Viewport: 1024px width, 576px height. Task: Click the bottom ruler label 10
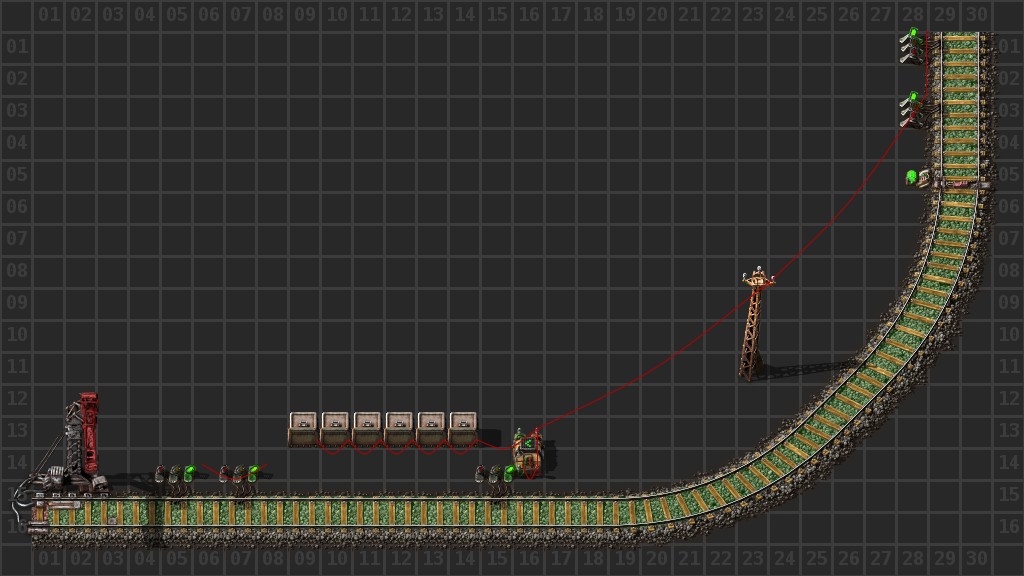[337, 558]
